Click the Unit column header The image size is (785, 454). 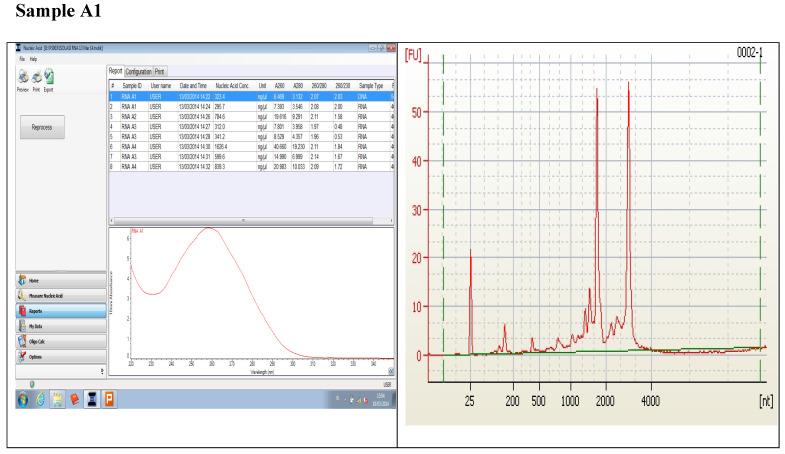pyautogui.click(x=262, y=86)
